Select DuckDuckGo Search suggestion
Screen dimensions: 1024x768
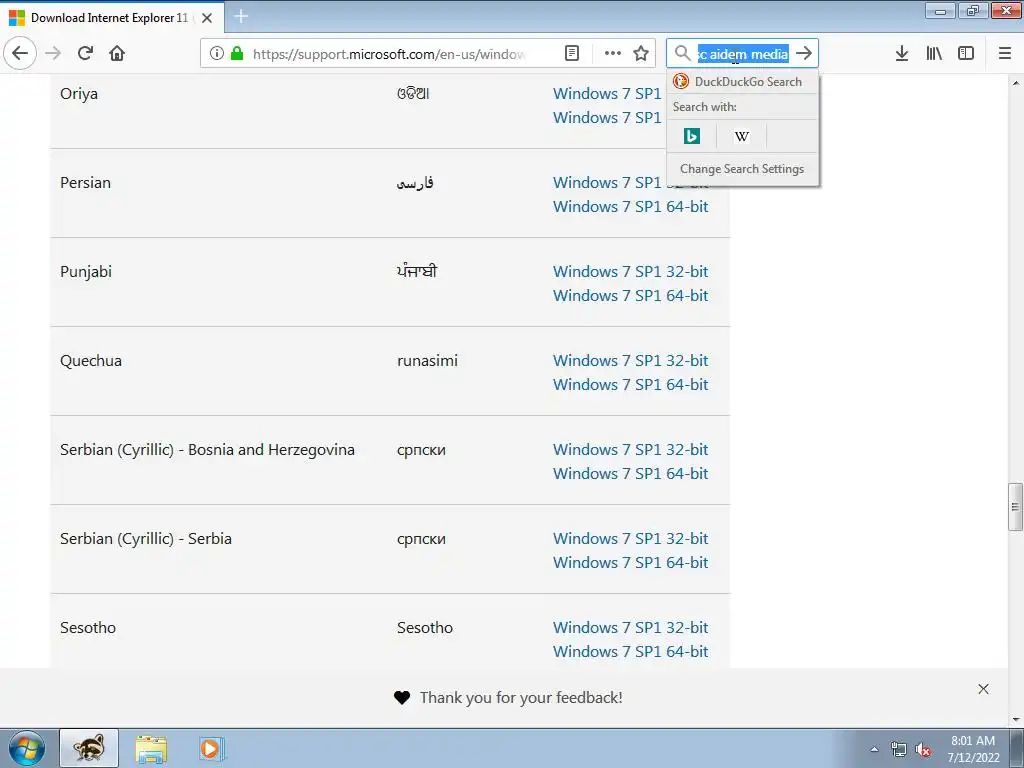pyautogui.click(x=743, y=82)
